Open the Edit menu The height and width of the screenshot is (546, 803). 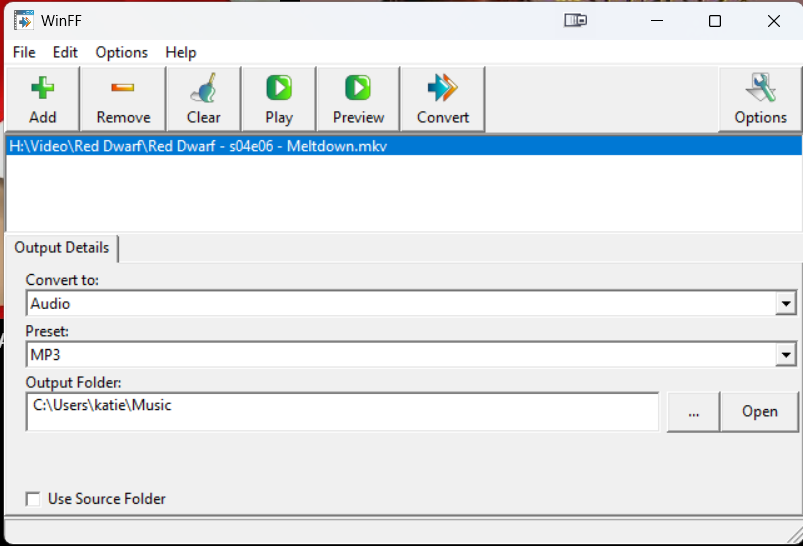click(65, 52)
